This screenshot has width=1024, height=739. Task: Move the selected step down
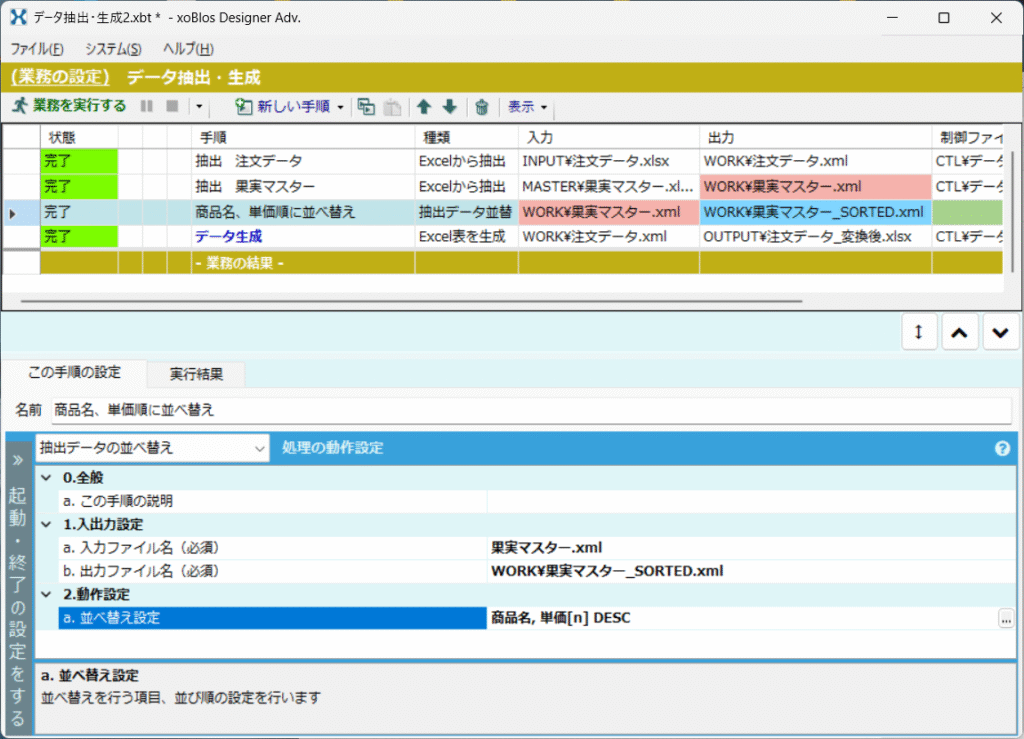pyautogui.click(x=450, y=106)
